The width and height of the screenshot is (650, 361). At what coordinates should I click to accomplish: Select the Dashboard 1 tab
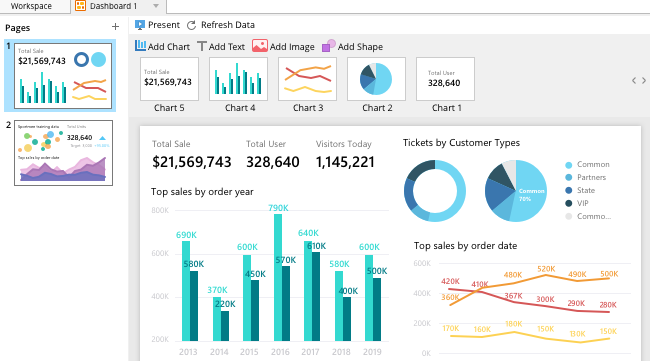113,6
